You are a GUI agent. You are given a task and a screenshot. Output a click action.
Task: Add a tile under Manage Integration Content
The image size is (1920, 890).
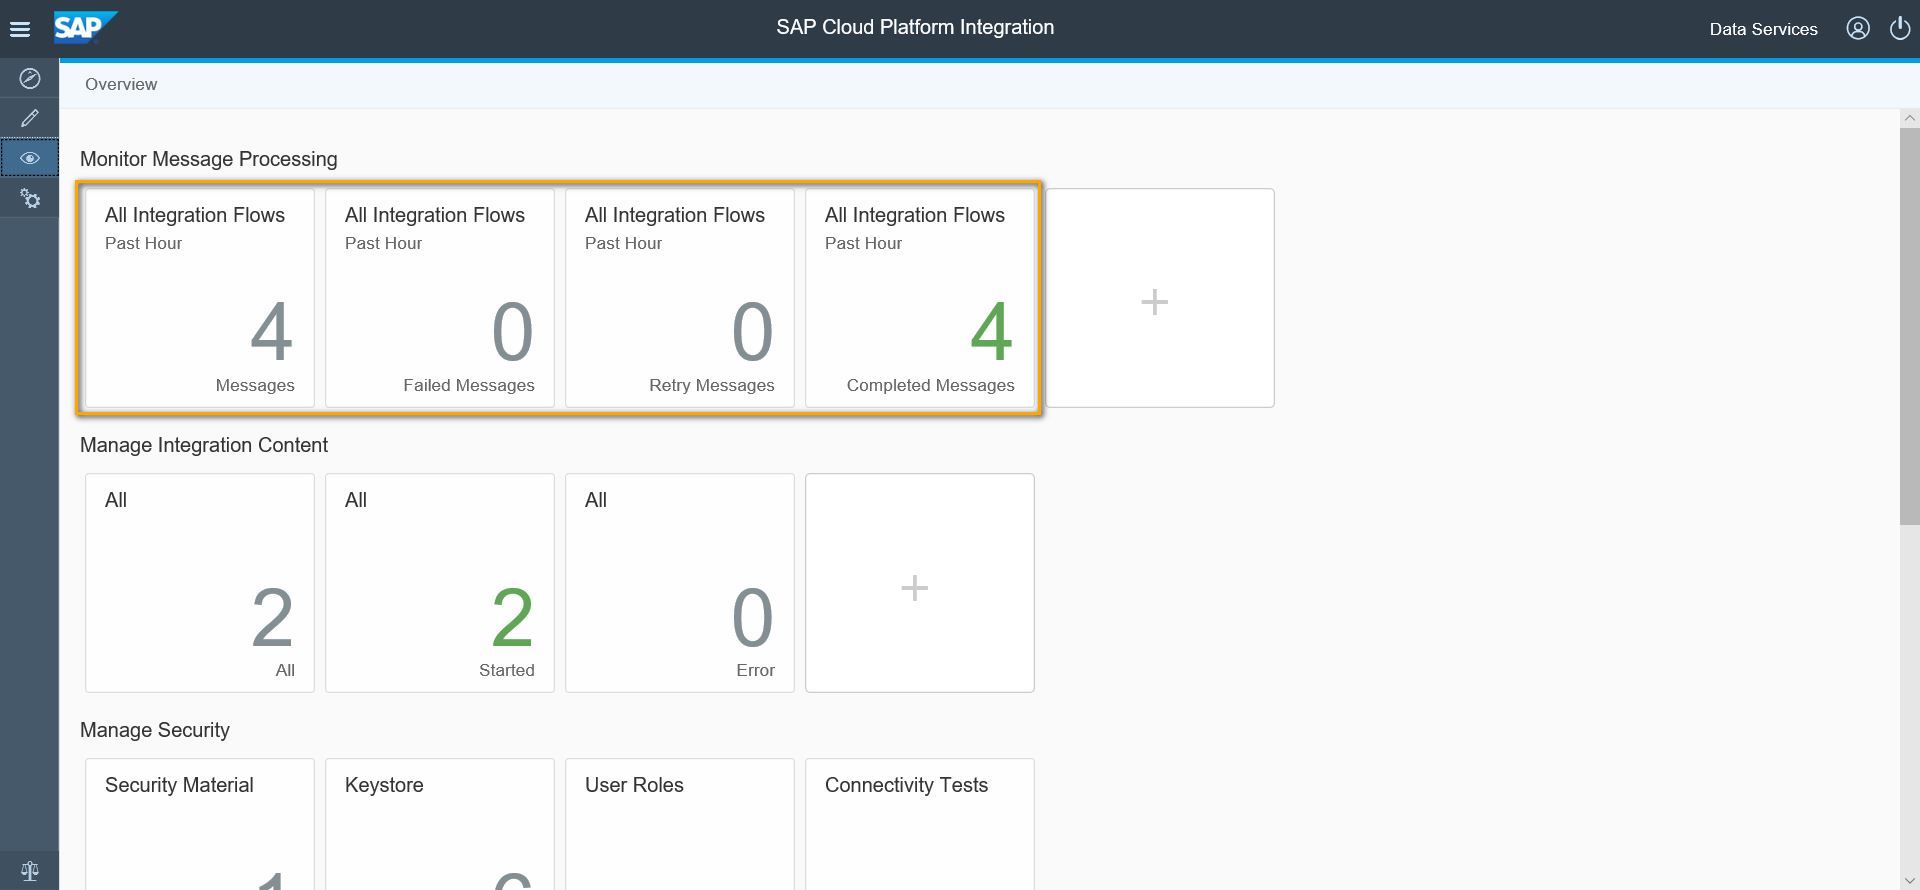[920, 583]
